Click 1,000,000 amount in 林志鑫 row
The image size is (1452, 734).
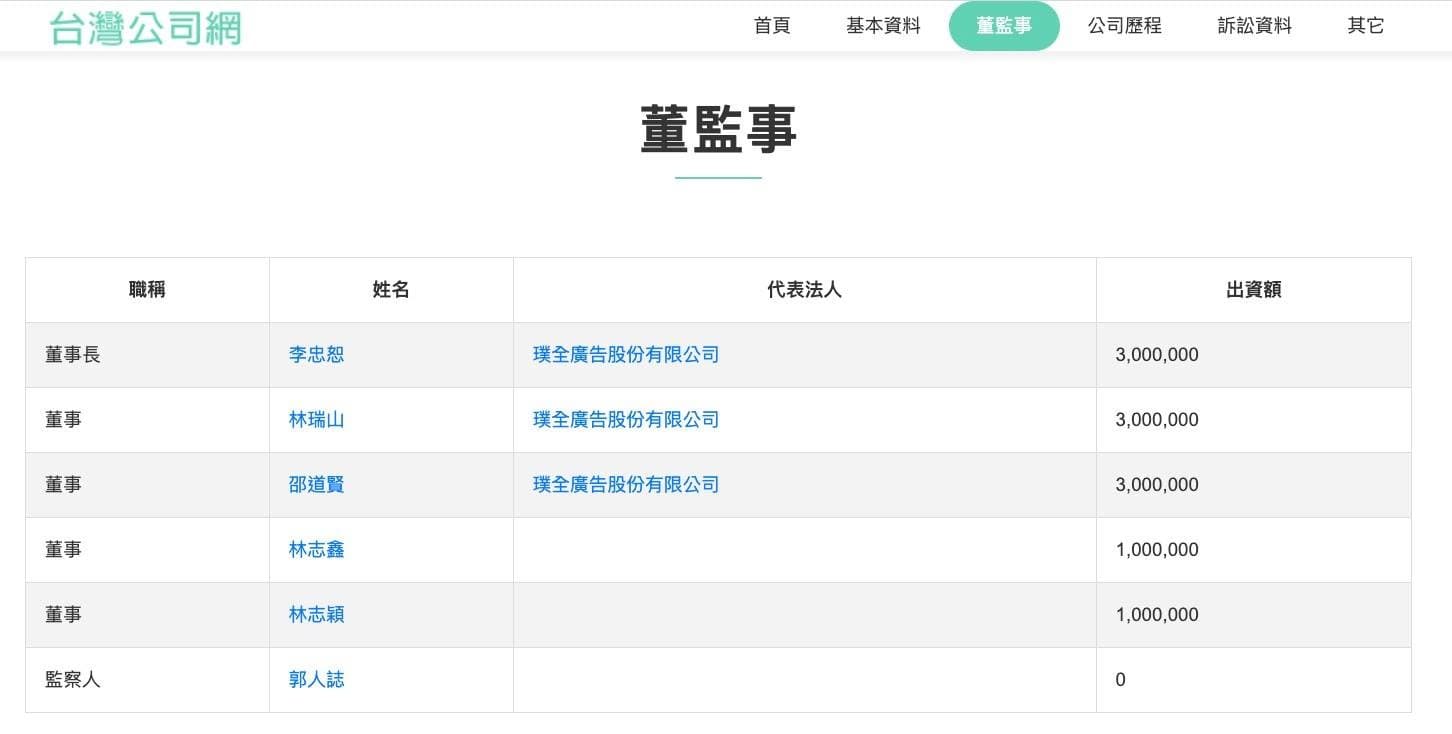[x=1157, y=550]
